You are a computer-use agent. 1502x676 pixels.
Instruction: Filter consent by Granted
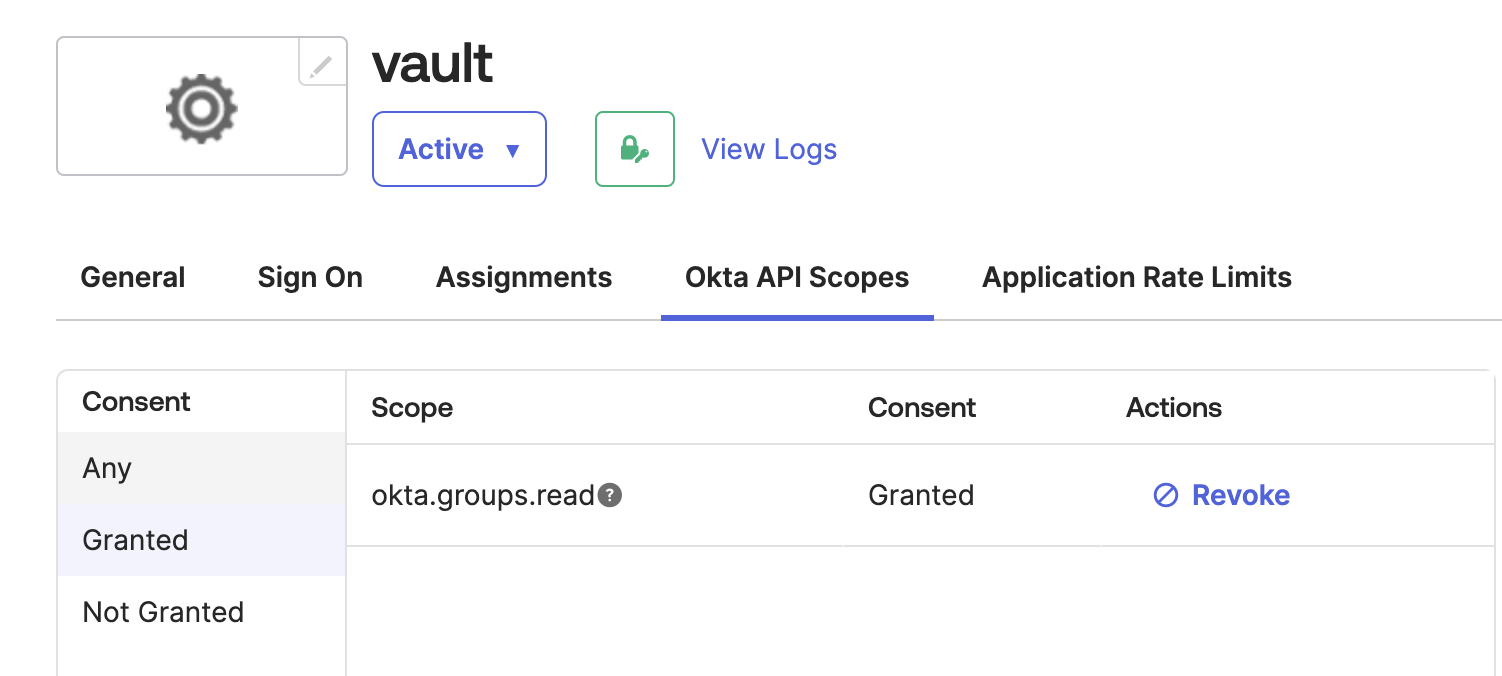[202, 540]
